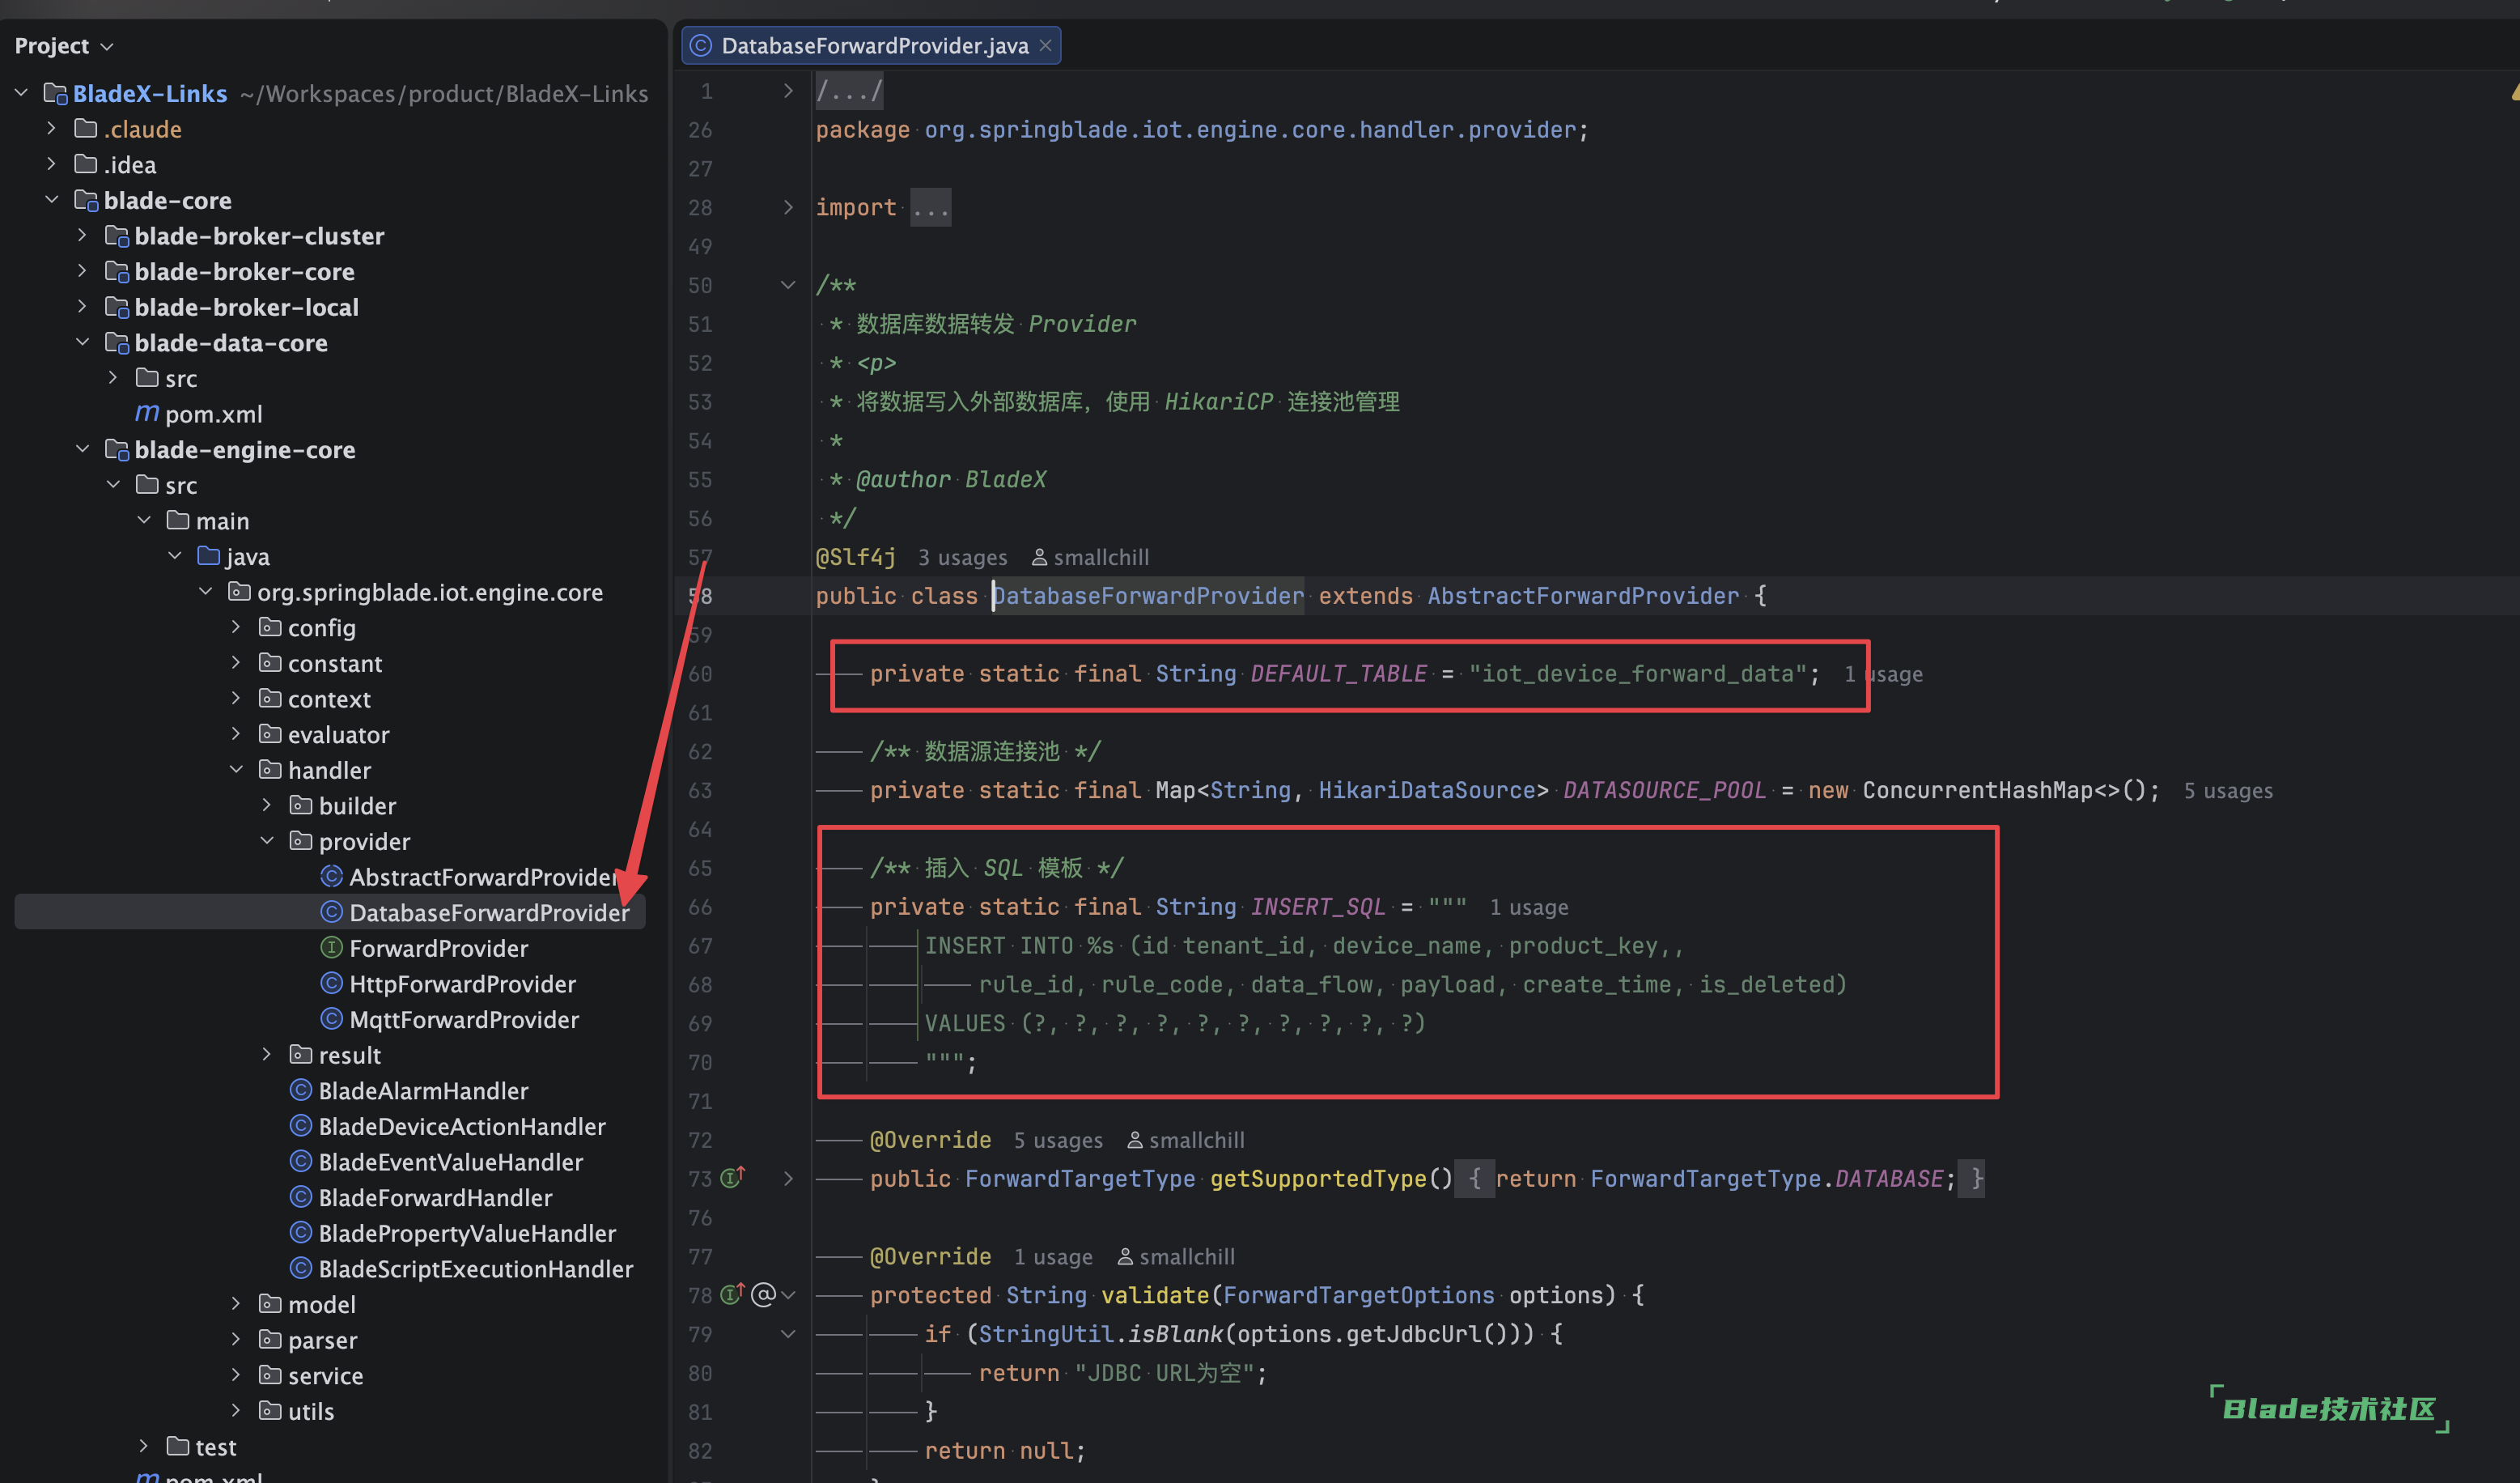Collapse the provider package in the project tree
This screenshot has width=2520, height=1483.
267,841
